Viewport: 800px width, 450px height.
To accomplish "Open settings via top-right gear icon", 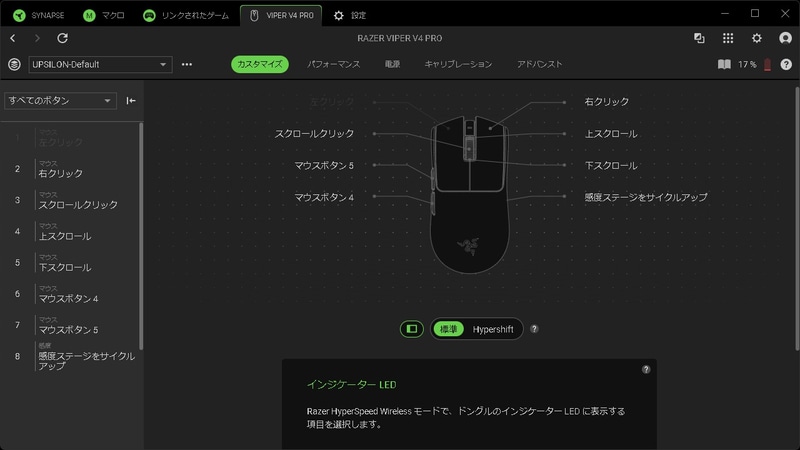I will (757, 38).
